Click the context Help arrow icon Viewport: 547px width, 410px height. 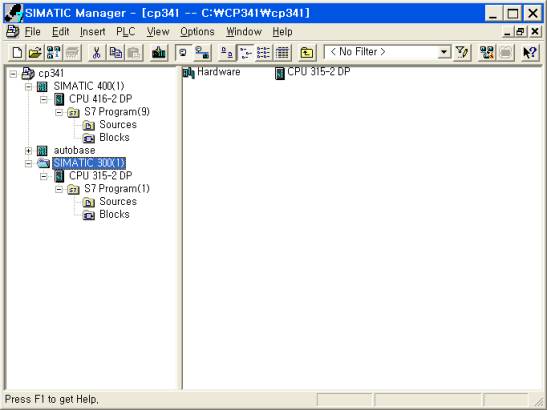pos(530,53)
